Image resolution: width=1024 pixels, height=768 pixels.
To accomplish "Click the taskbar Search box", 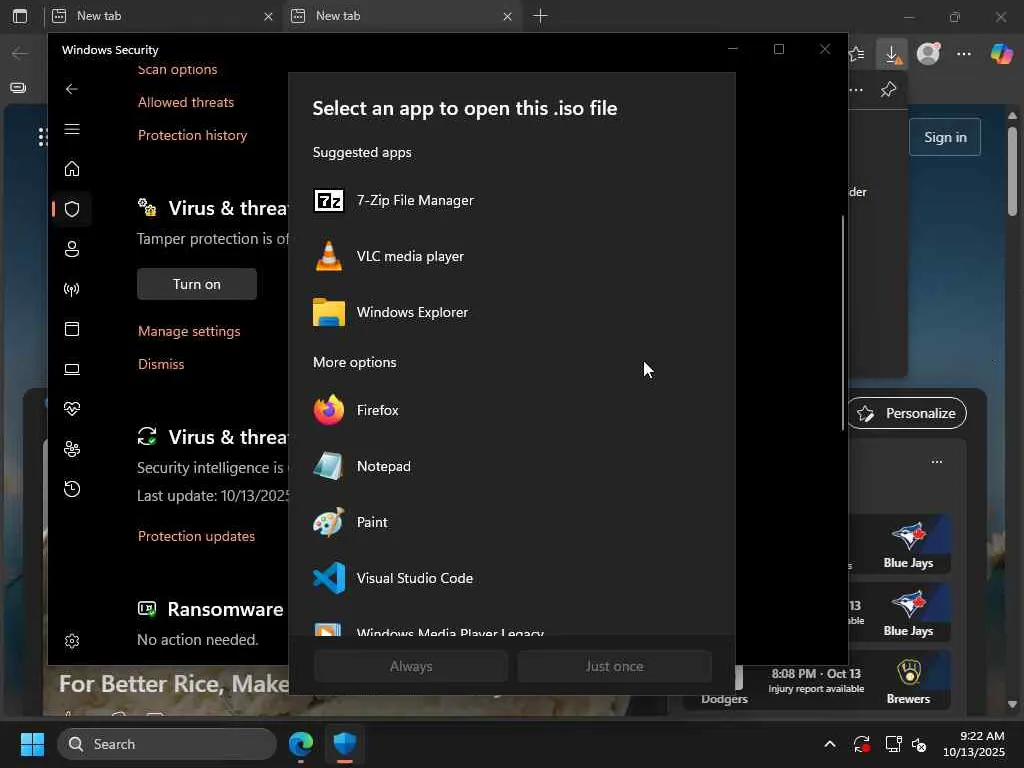I will click(167, 744).
